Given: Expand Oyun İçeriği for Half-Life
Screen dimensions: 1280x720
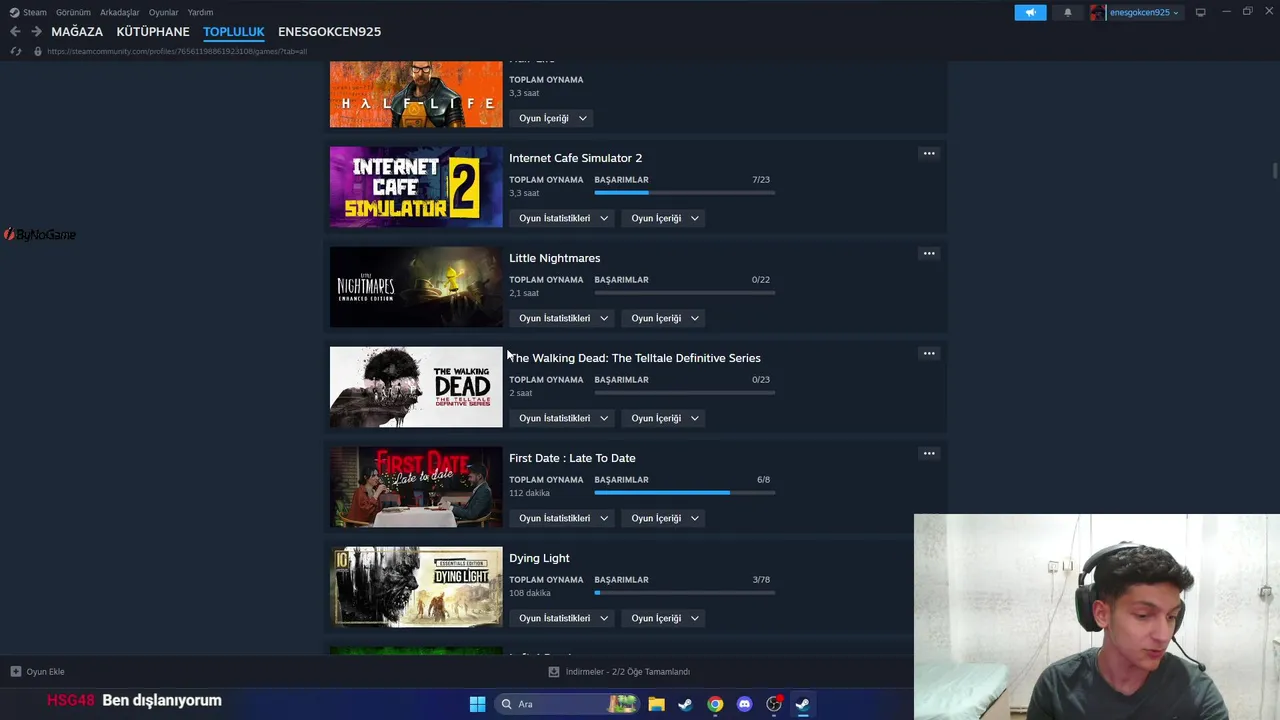Looking at the screenshot, I should [553, 118].
